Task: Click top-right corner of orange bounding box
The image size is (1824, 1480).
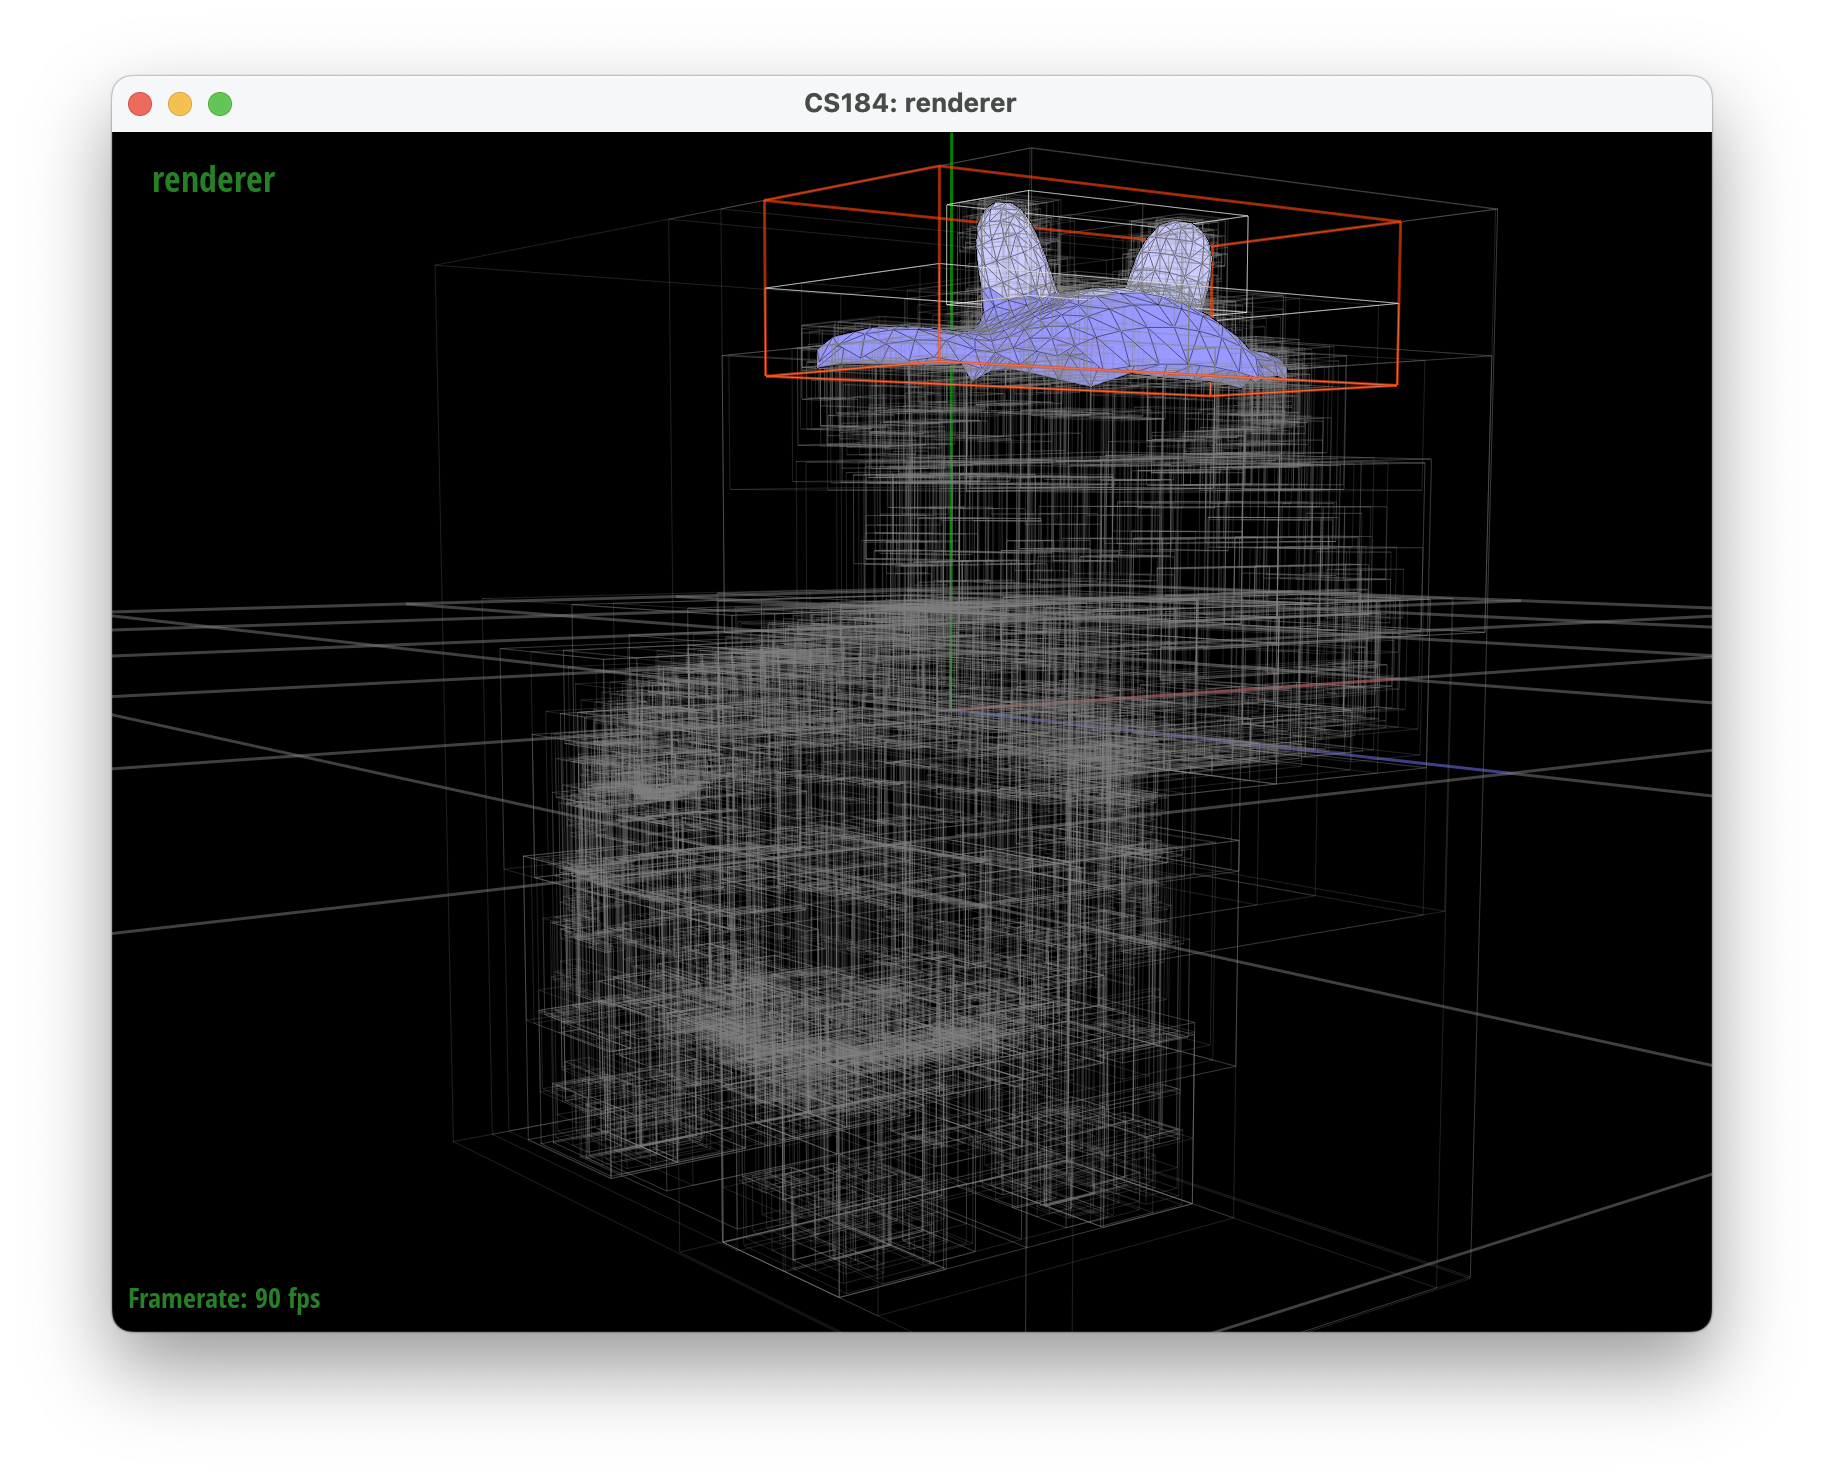Action: pos(1400,222)
